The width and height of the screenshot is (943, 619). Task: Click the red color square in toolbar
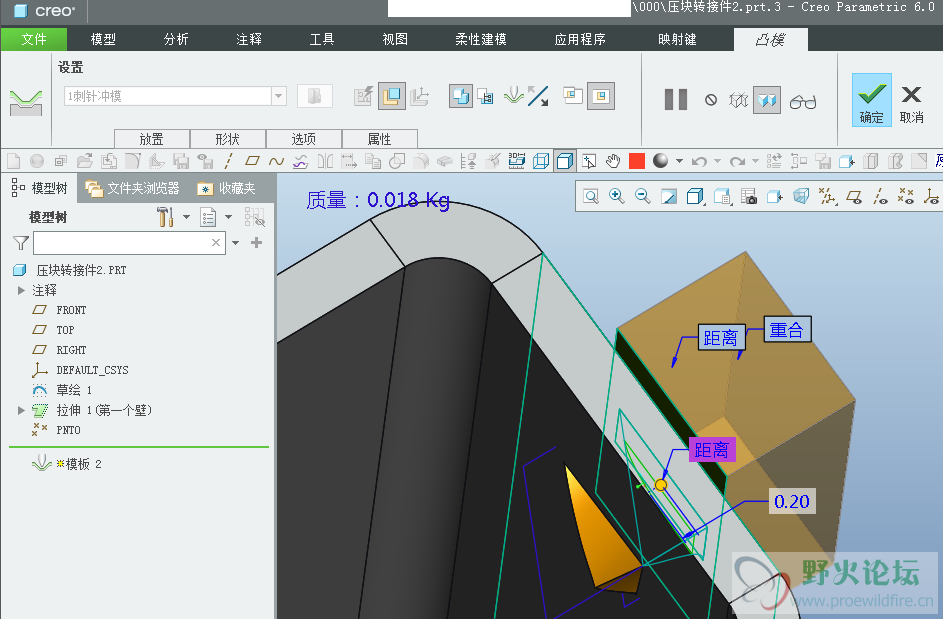point(636,161)
